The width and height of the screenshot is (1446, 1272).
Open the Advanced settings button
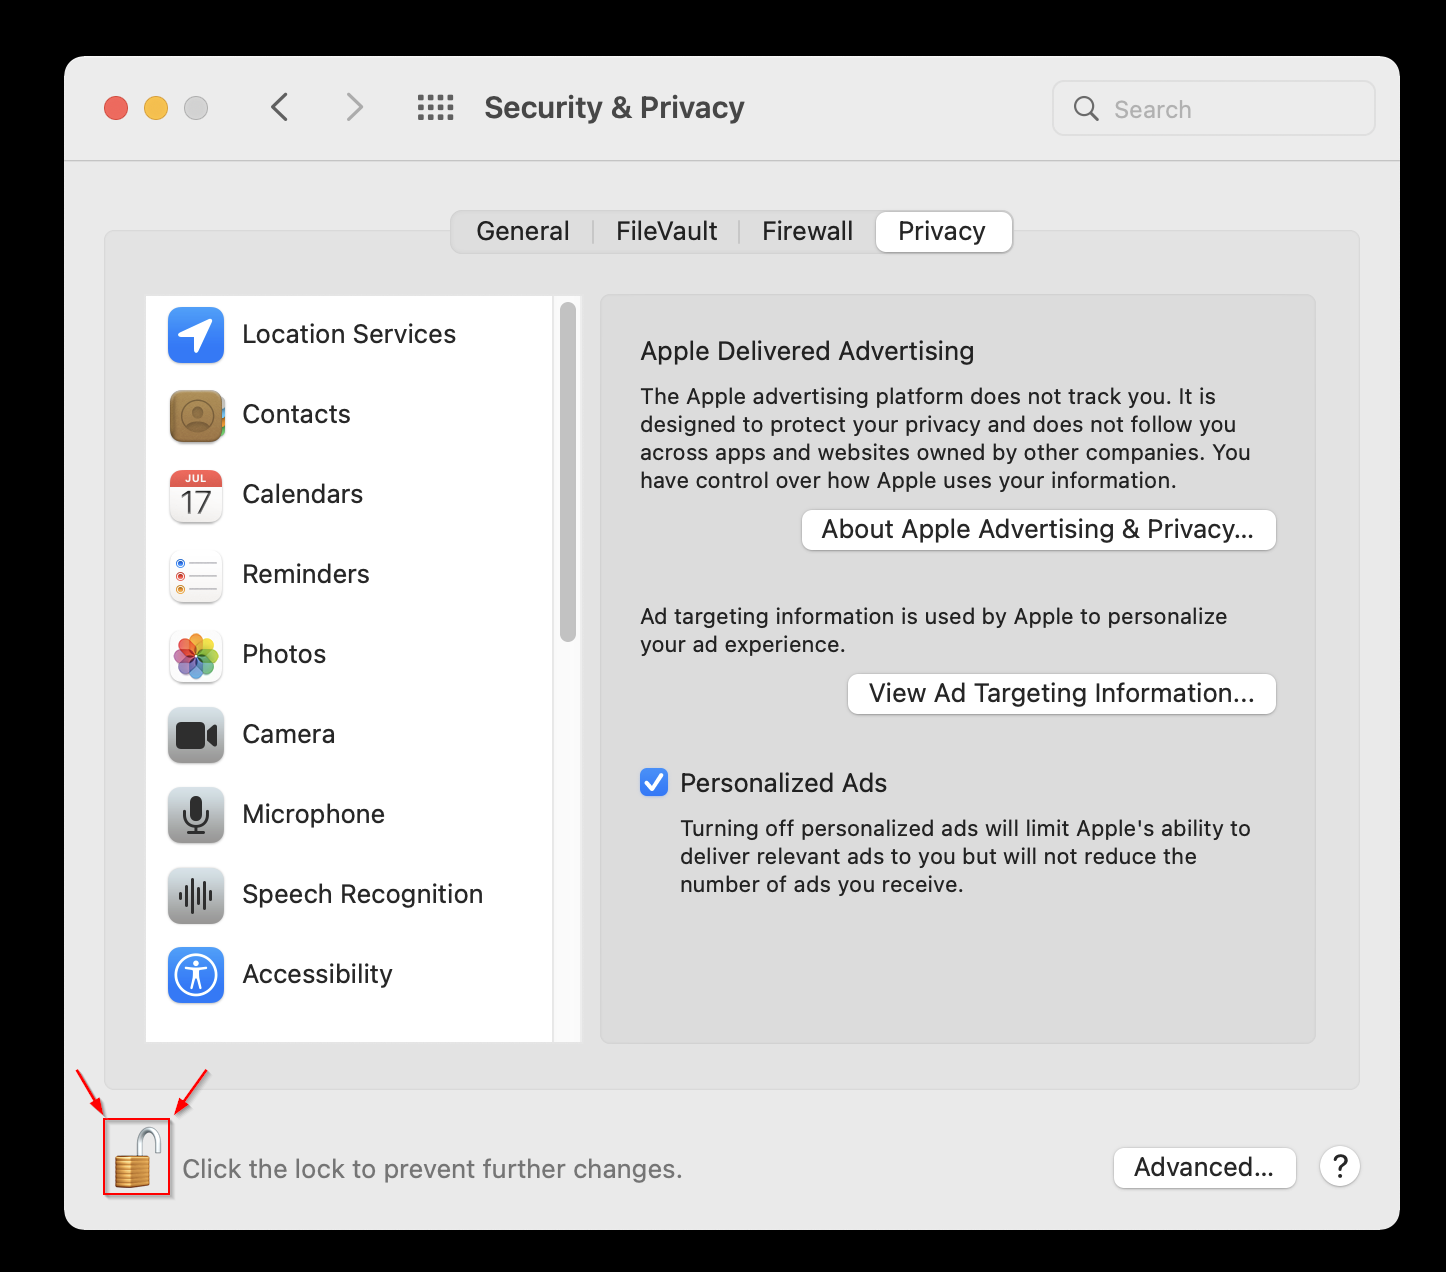tap(1204, 1167)
